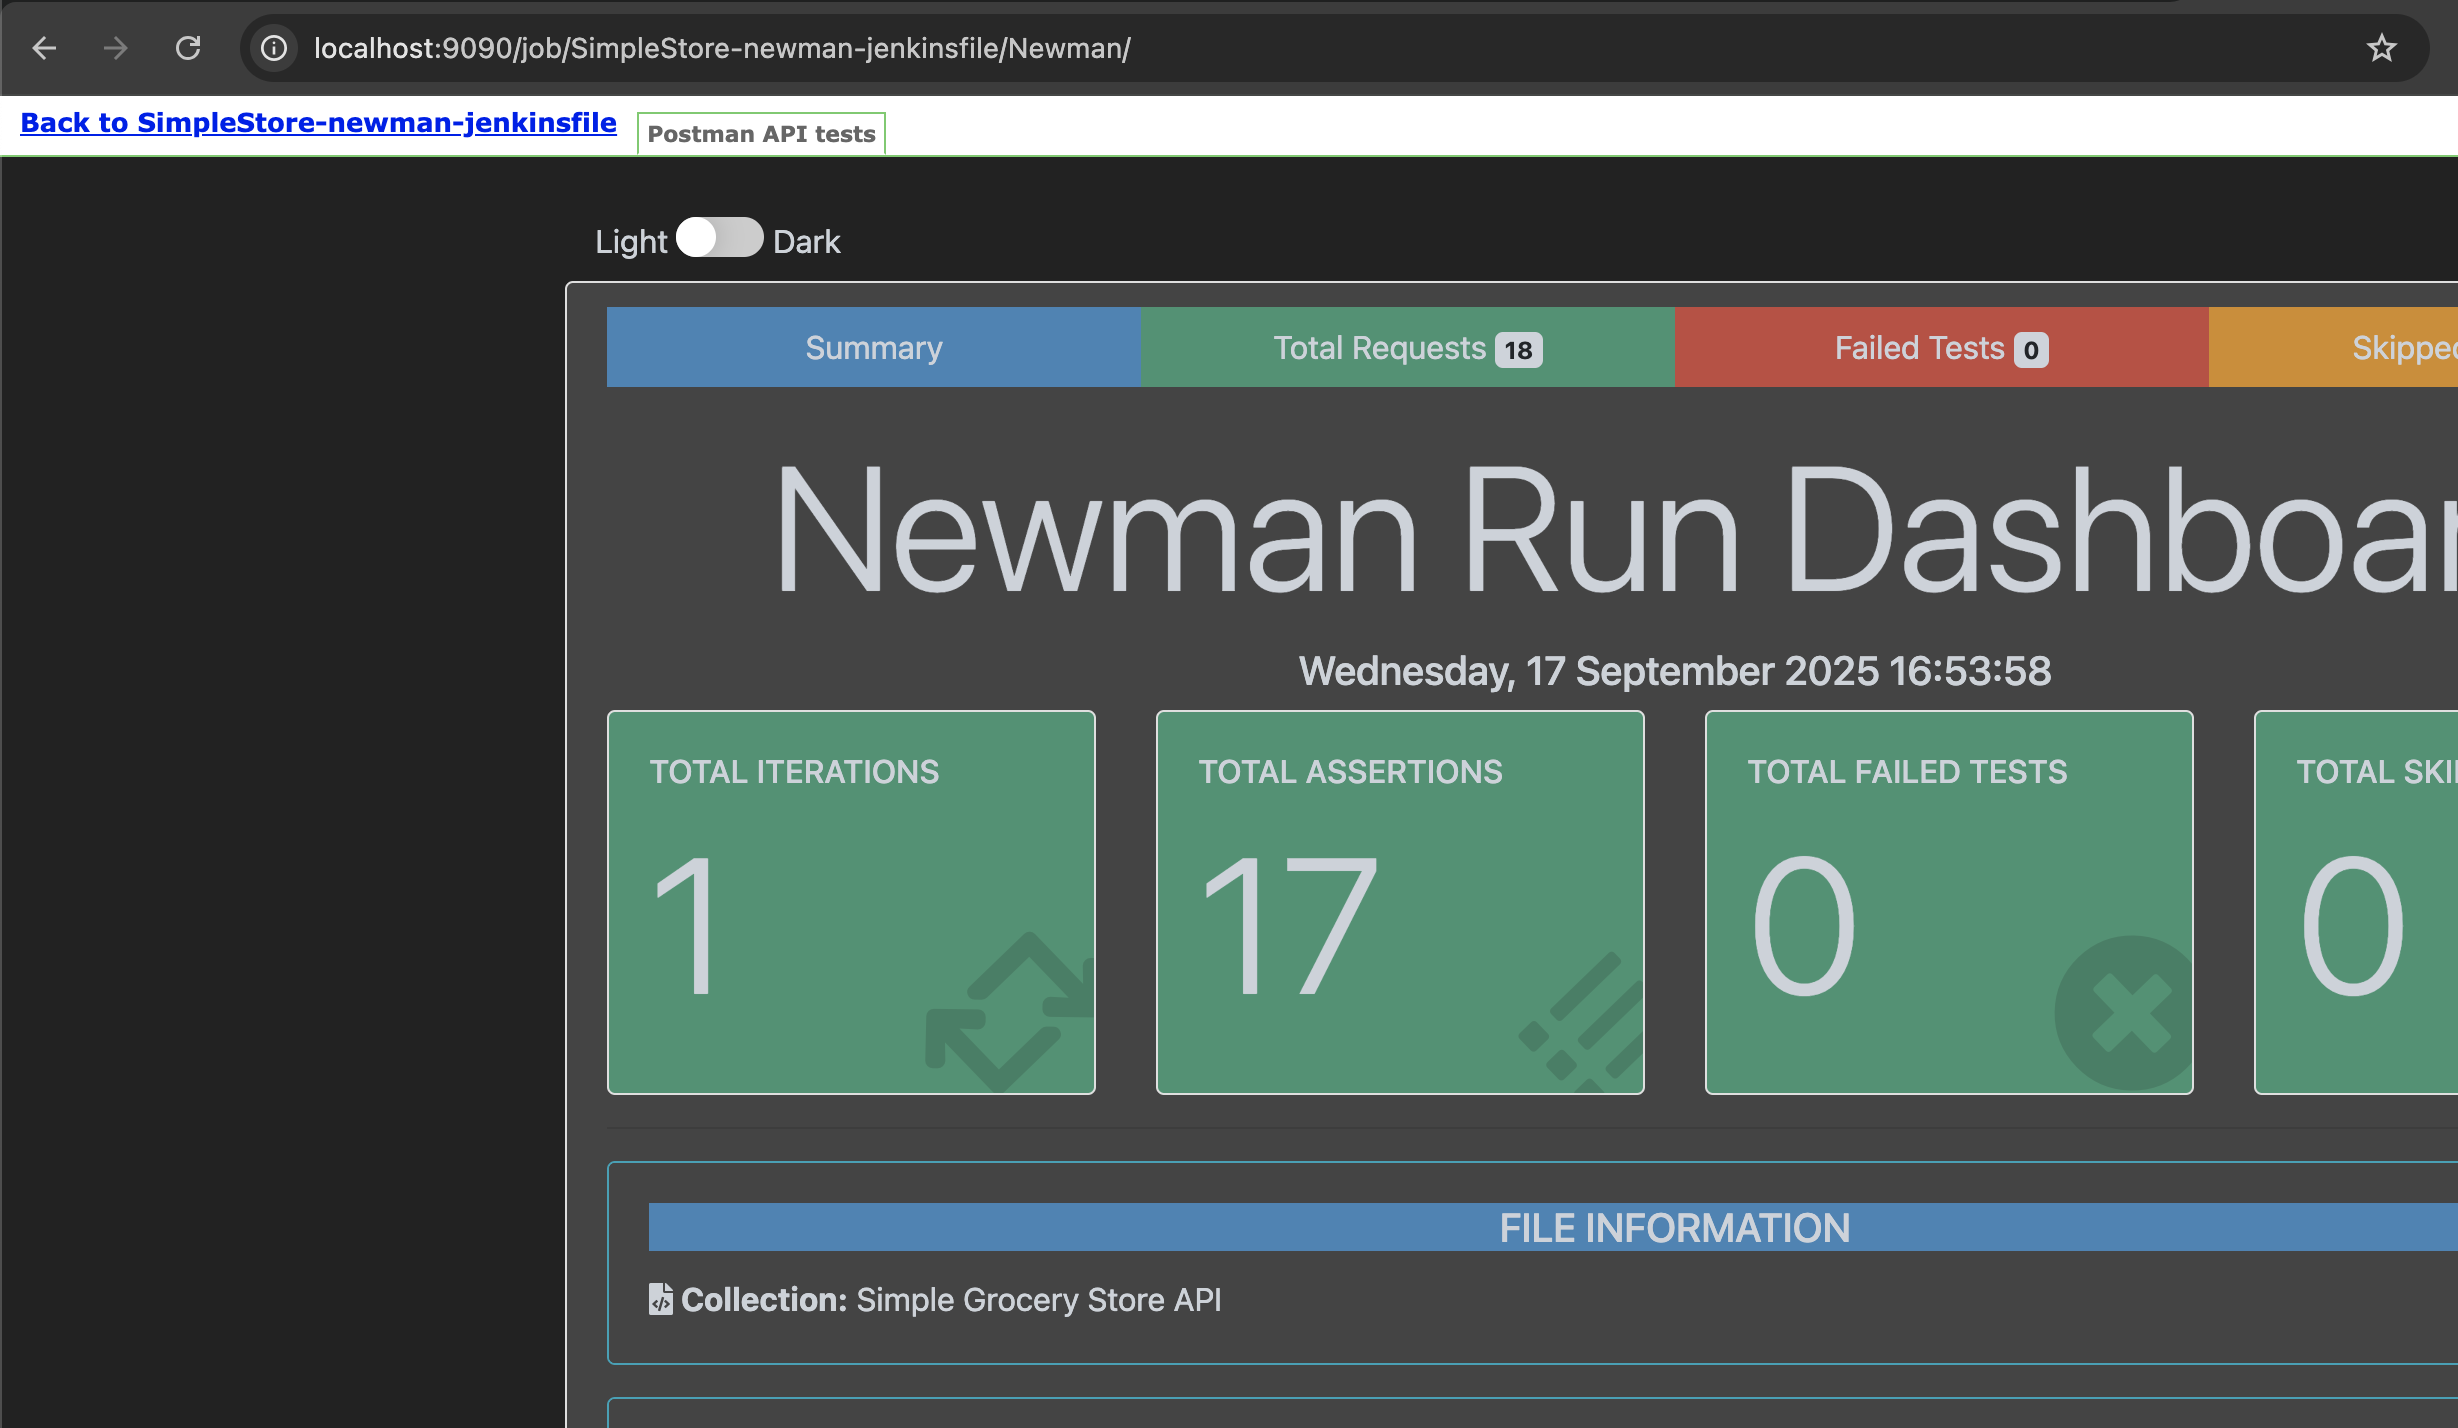This screenshot has width=2458, height=1428.
Task: Bookmark page with the star icon
Action: (2381, 48)
